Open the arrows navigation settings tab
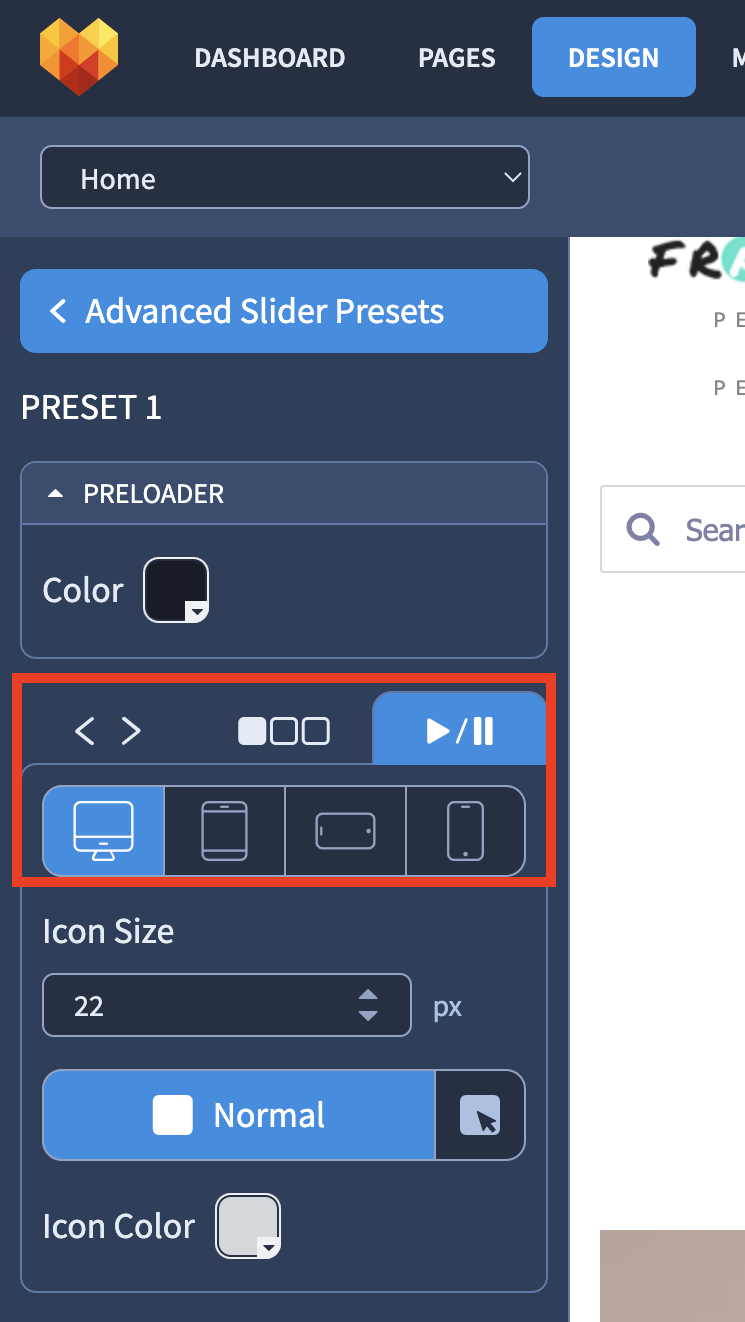The width and height of the screenshot is (745, 1322). click(108, 731)
